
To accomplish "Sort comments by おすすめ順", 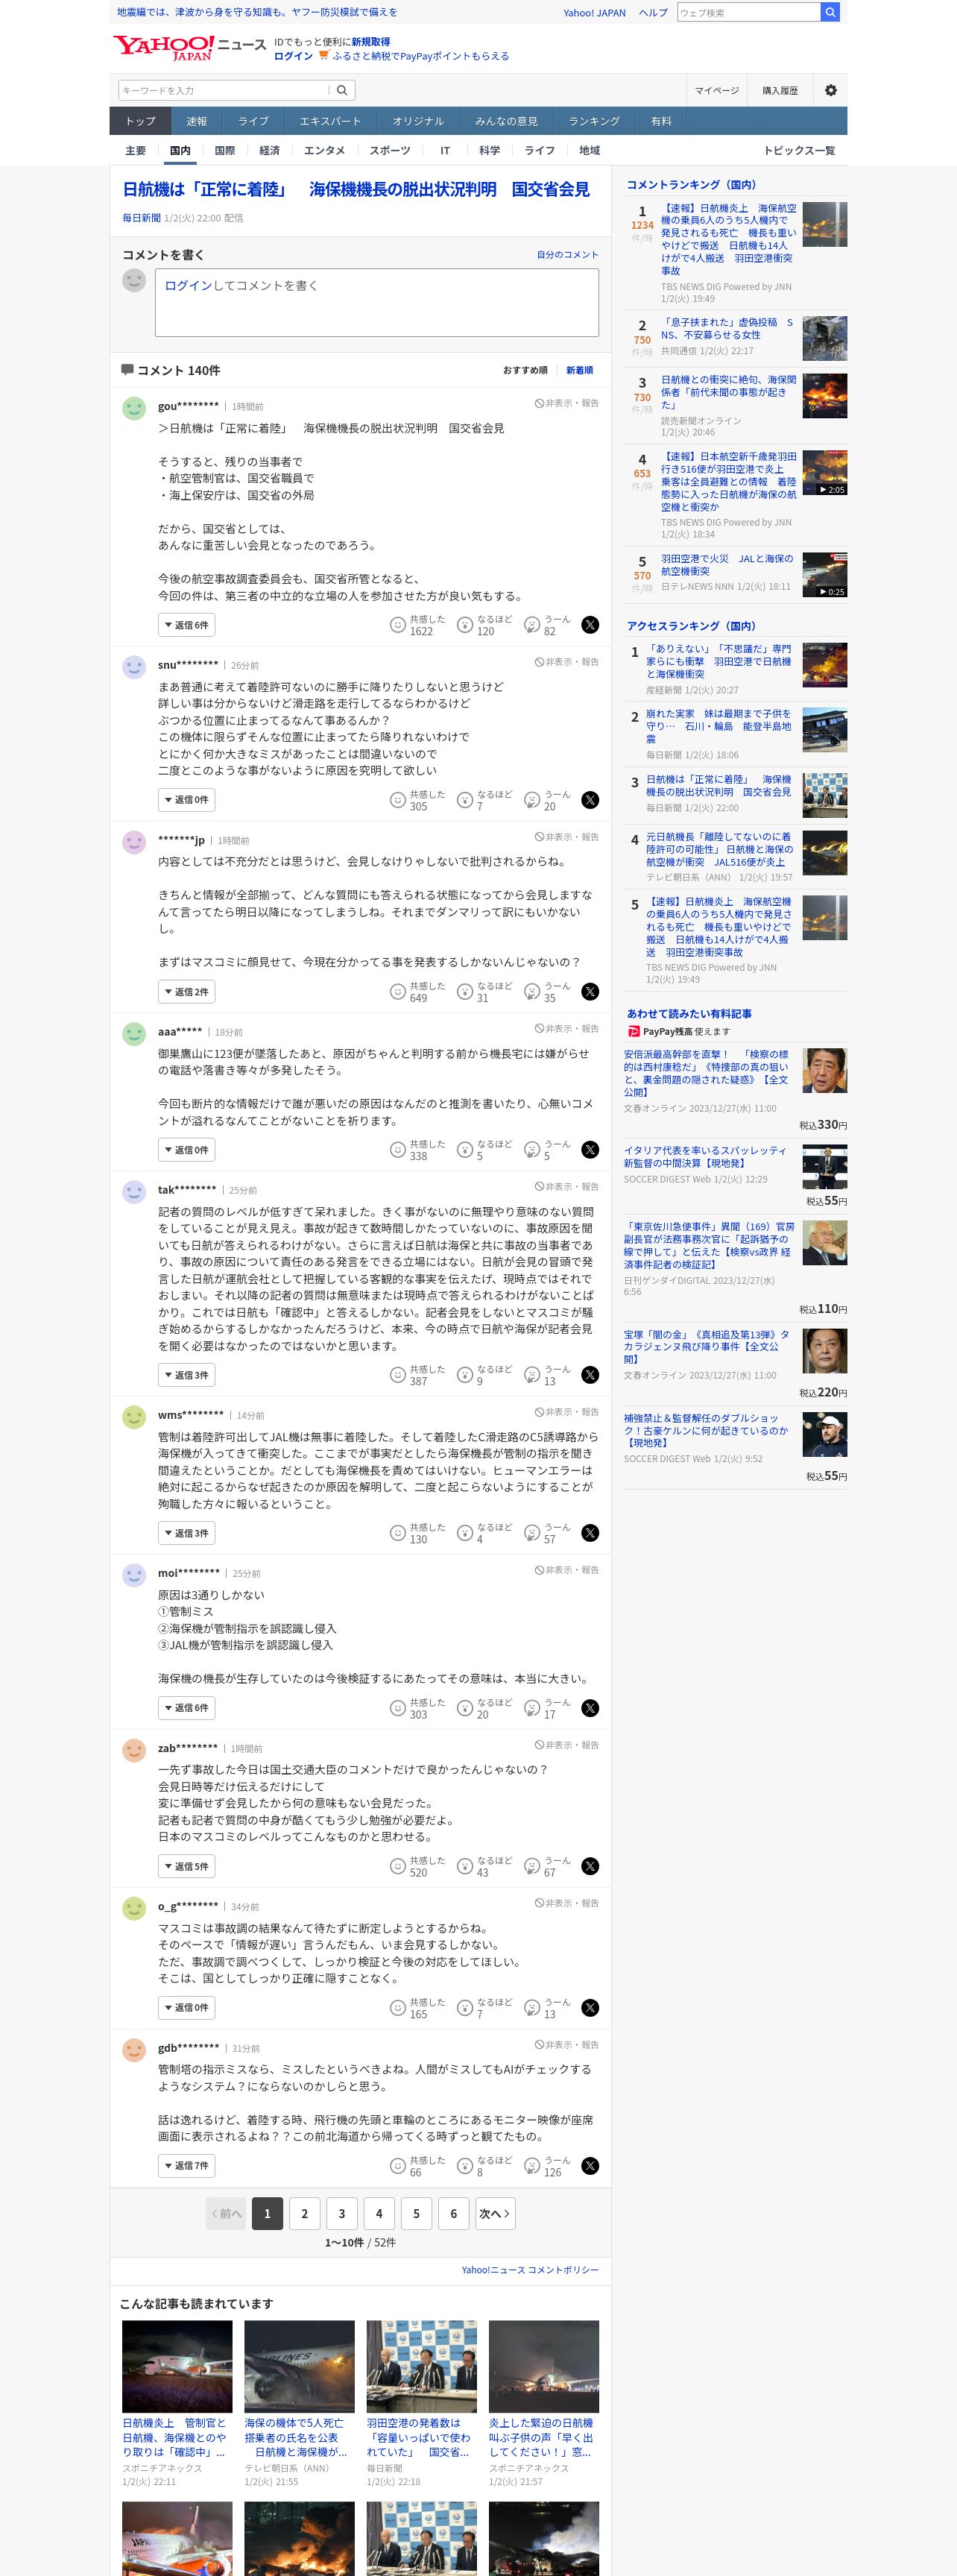I will pyautogui.click(x=525, y=370).
